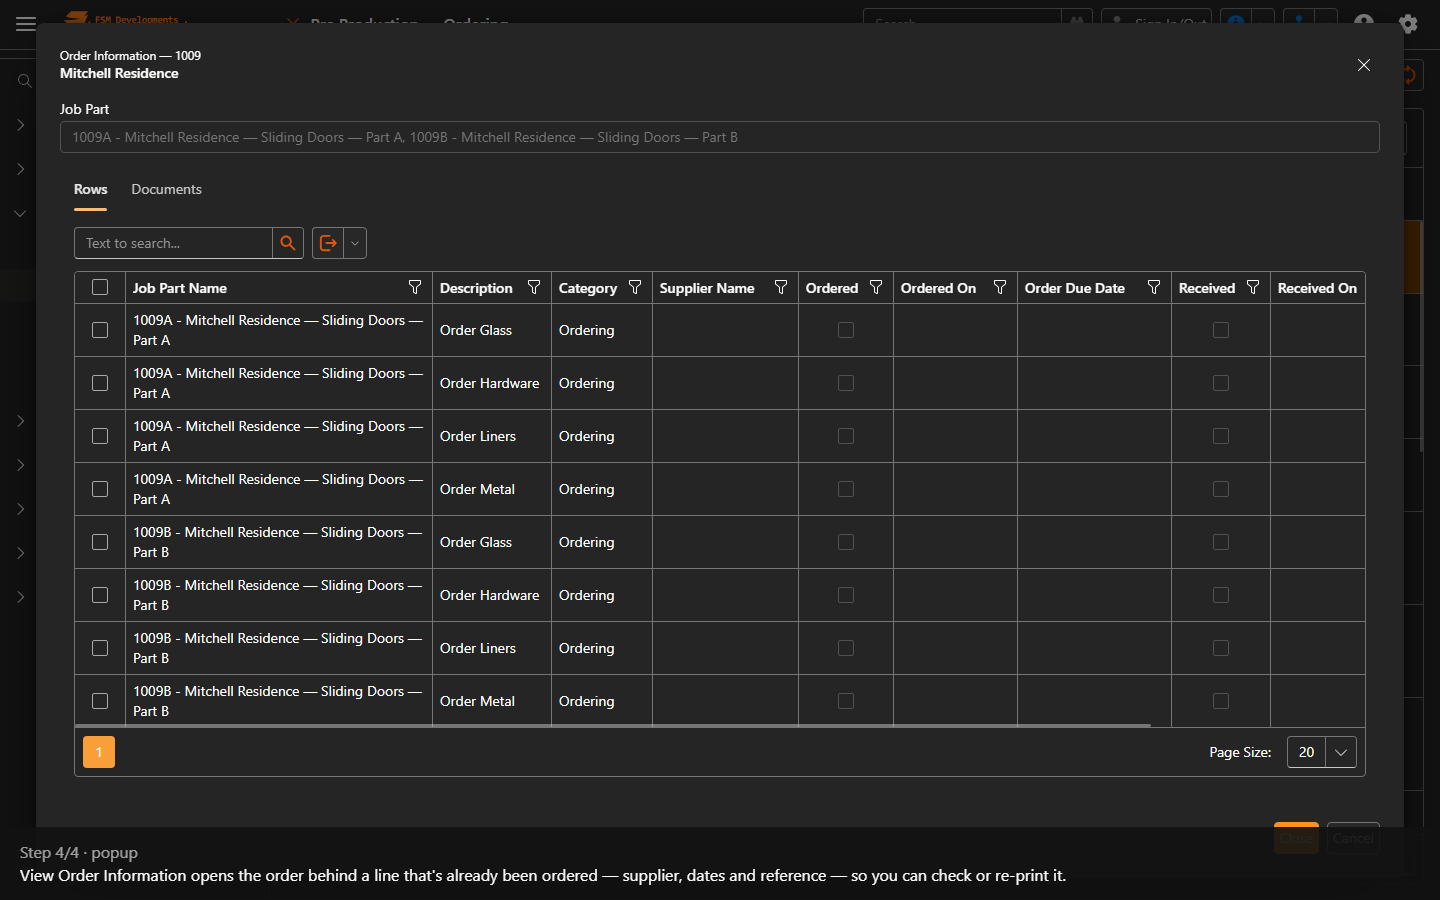This screenshot has width=1440, height=900.
Task: Click the export rows icon button
Action: click(x=328, y=243)
